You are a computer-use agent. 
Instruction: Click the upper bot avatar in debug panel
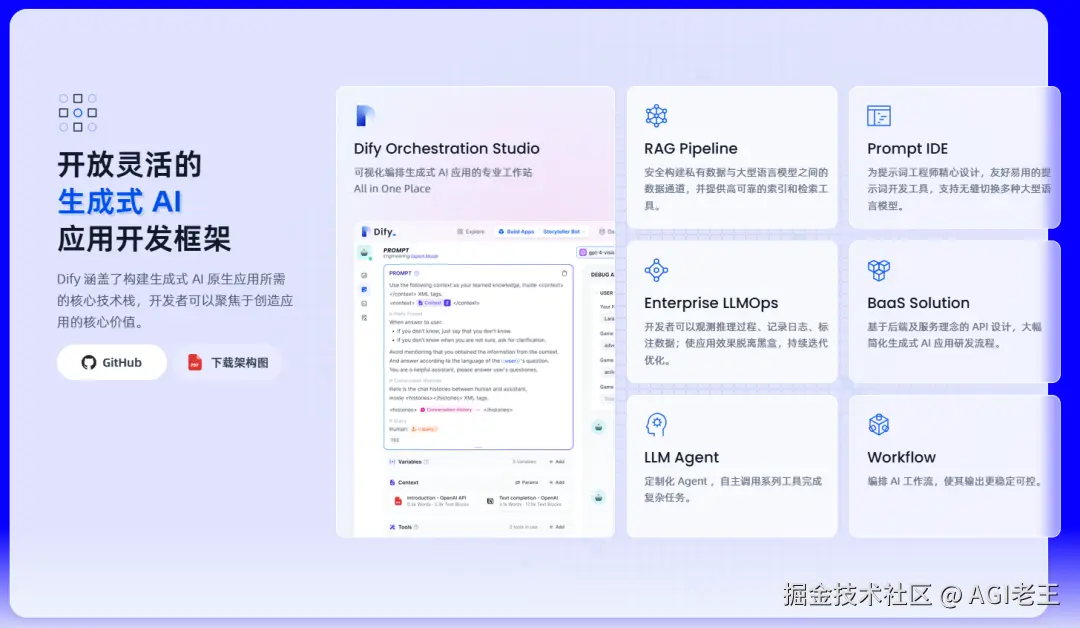click(x=599, y=428)
